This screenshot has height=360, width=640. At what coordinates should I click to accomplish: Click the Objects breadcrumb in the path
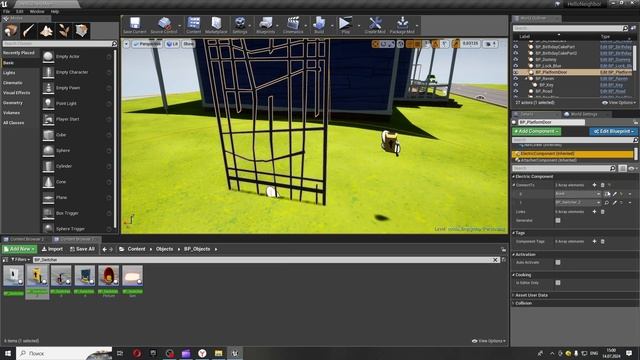(x=164, y=249)
